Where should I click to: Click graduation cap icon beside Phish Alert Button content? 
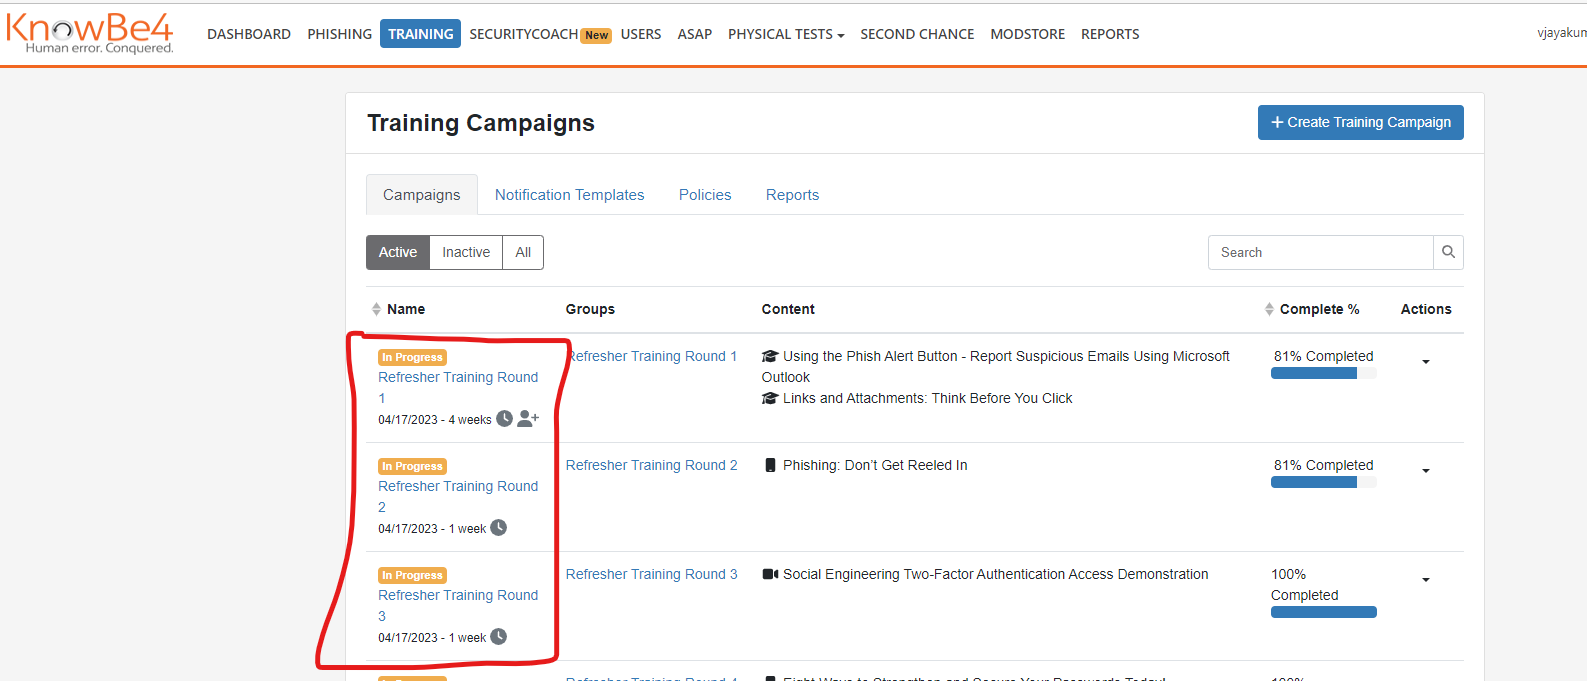pos(770,356)
